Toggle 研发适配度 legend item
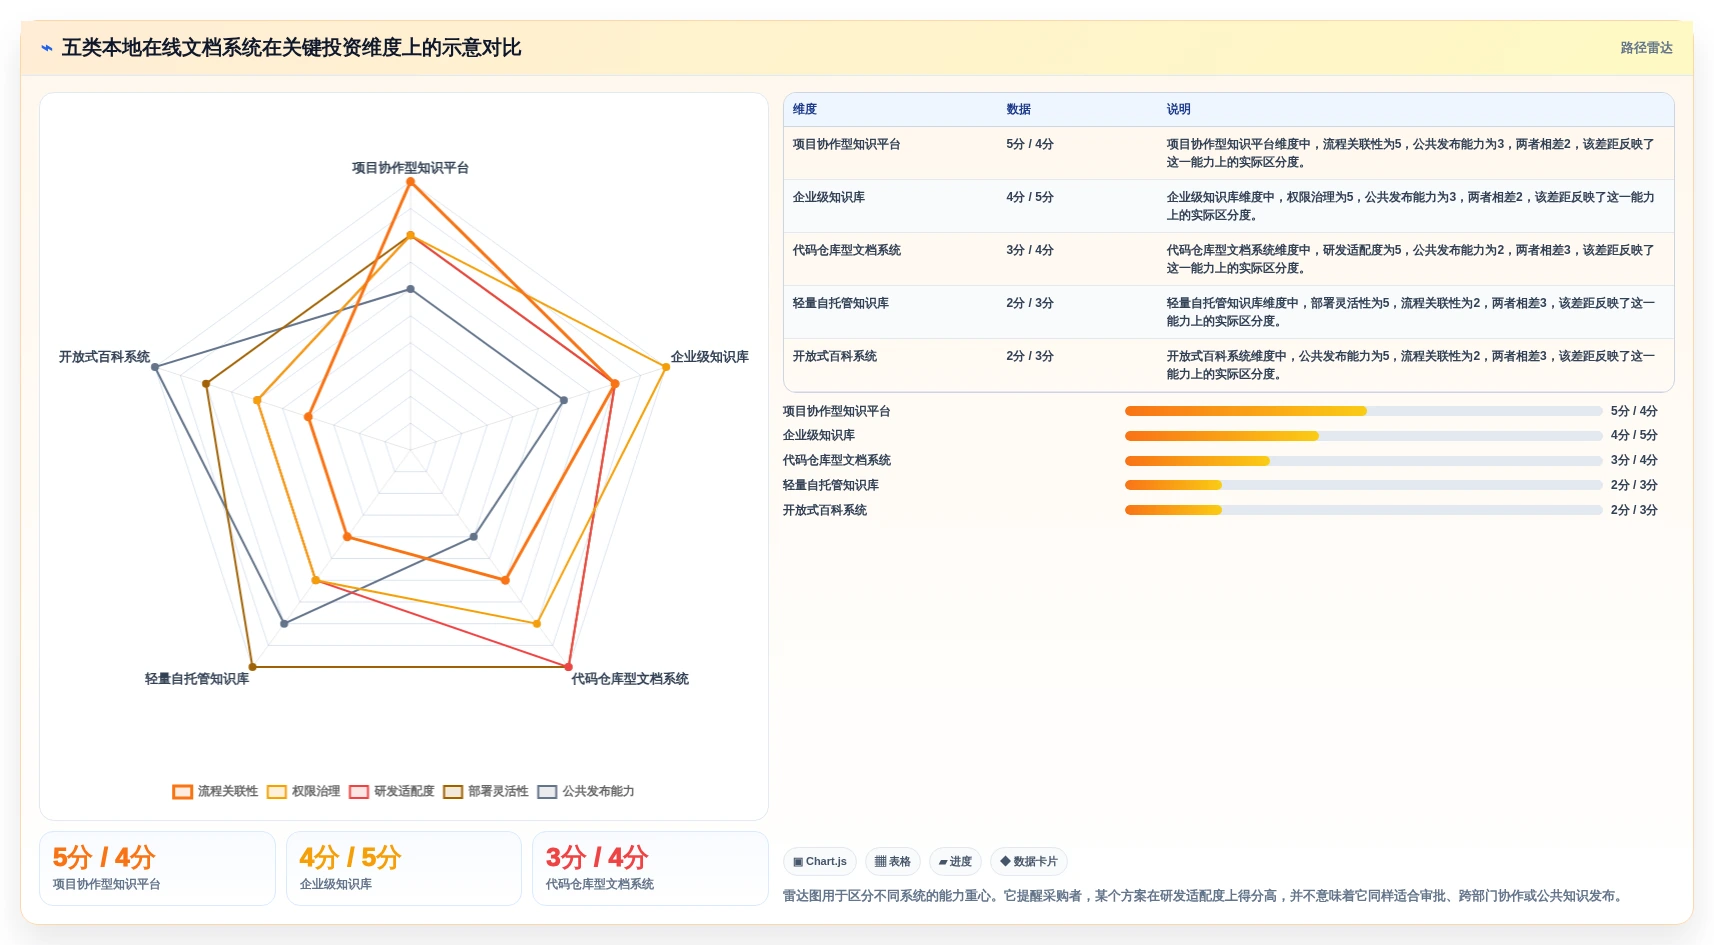This screenshot has width=1714, height=945. (x=392, y=792)
